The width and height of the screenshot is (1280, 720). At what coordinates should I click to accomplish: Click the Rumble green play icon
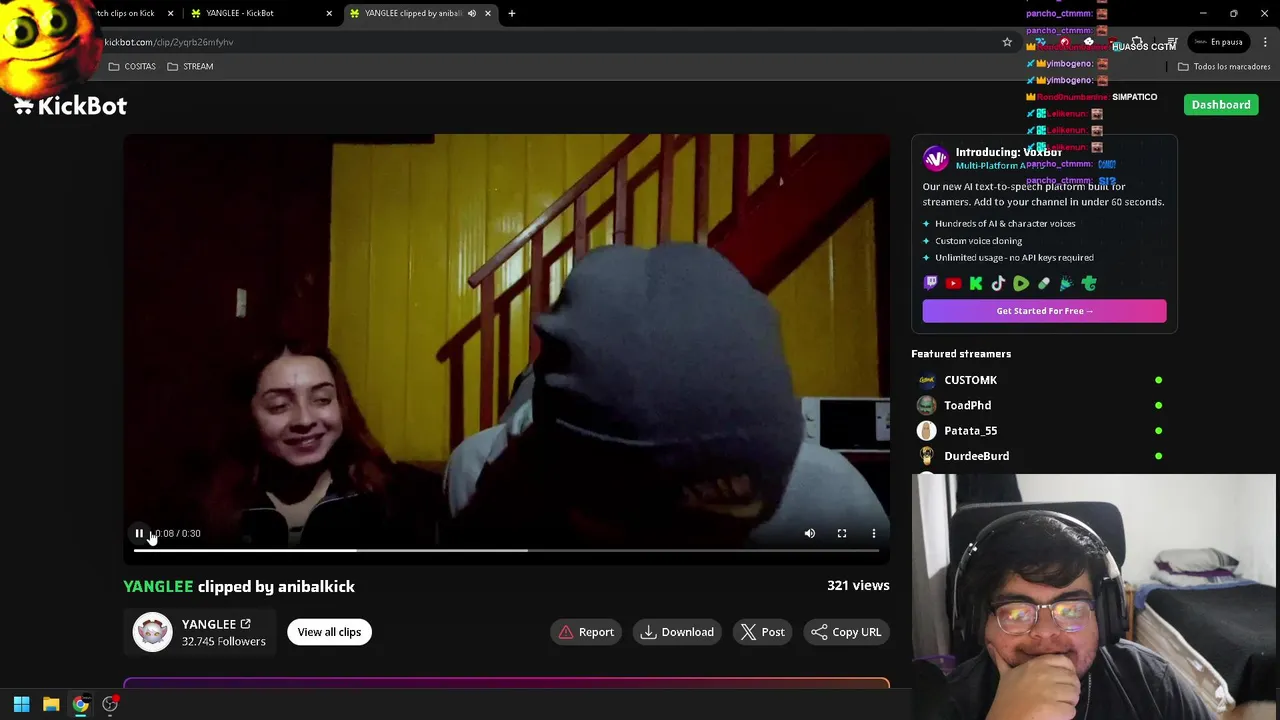(x=1021, y=284)
